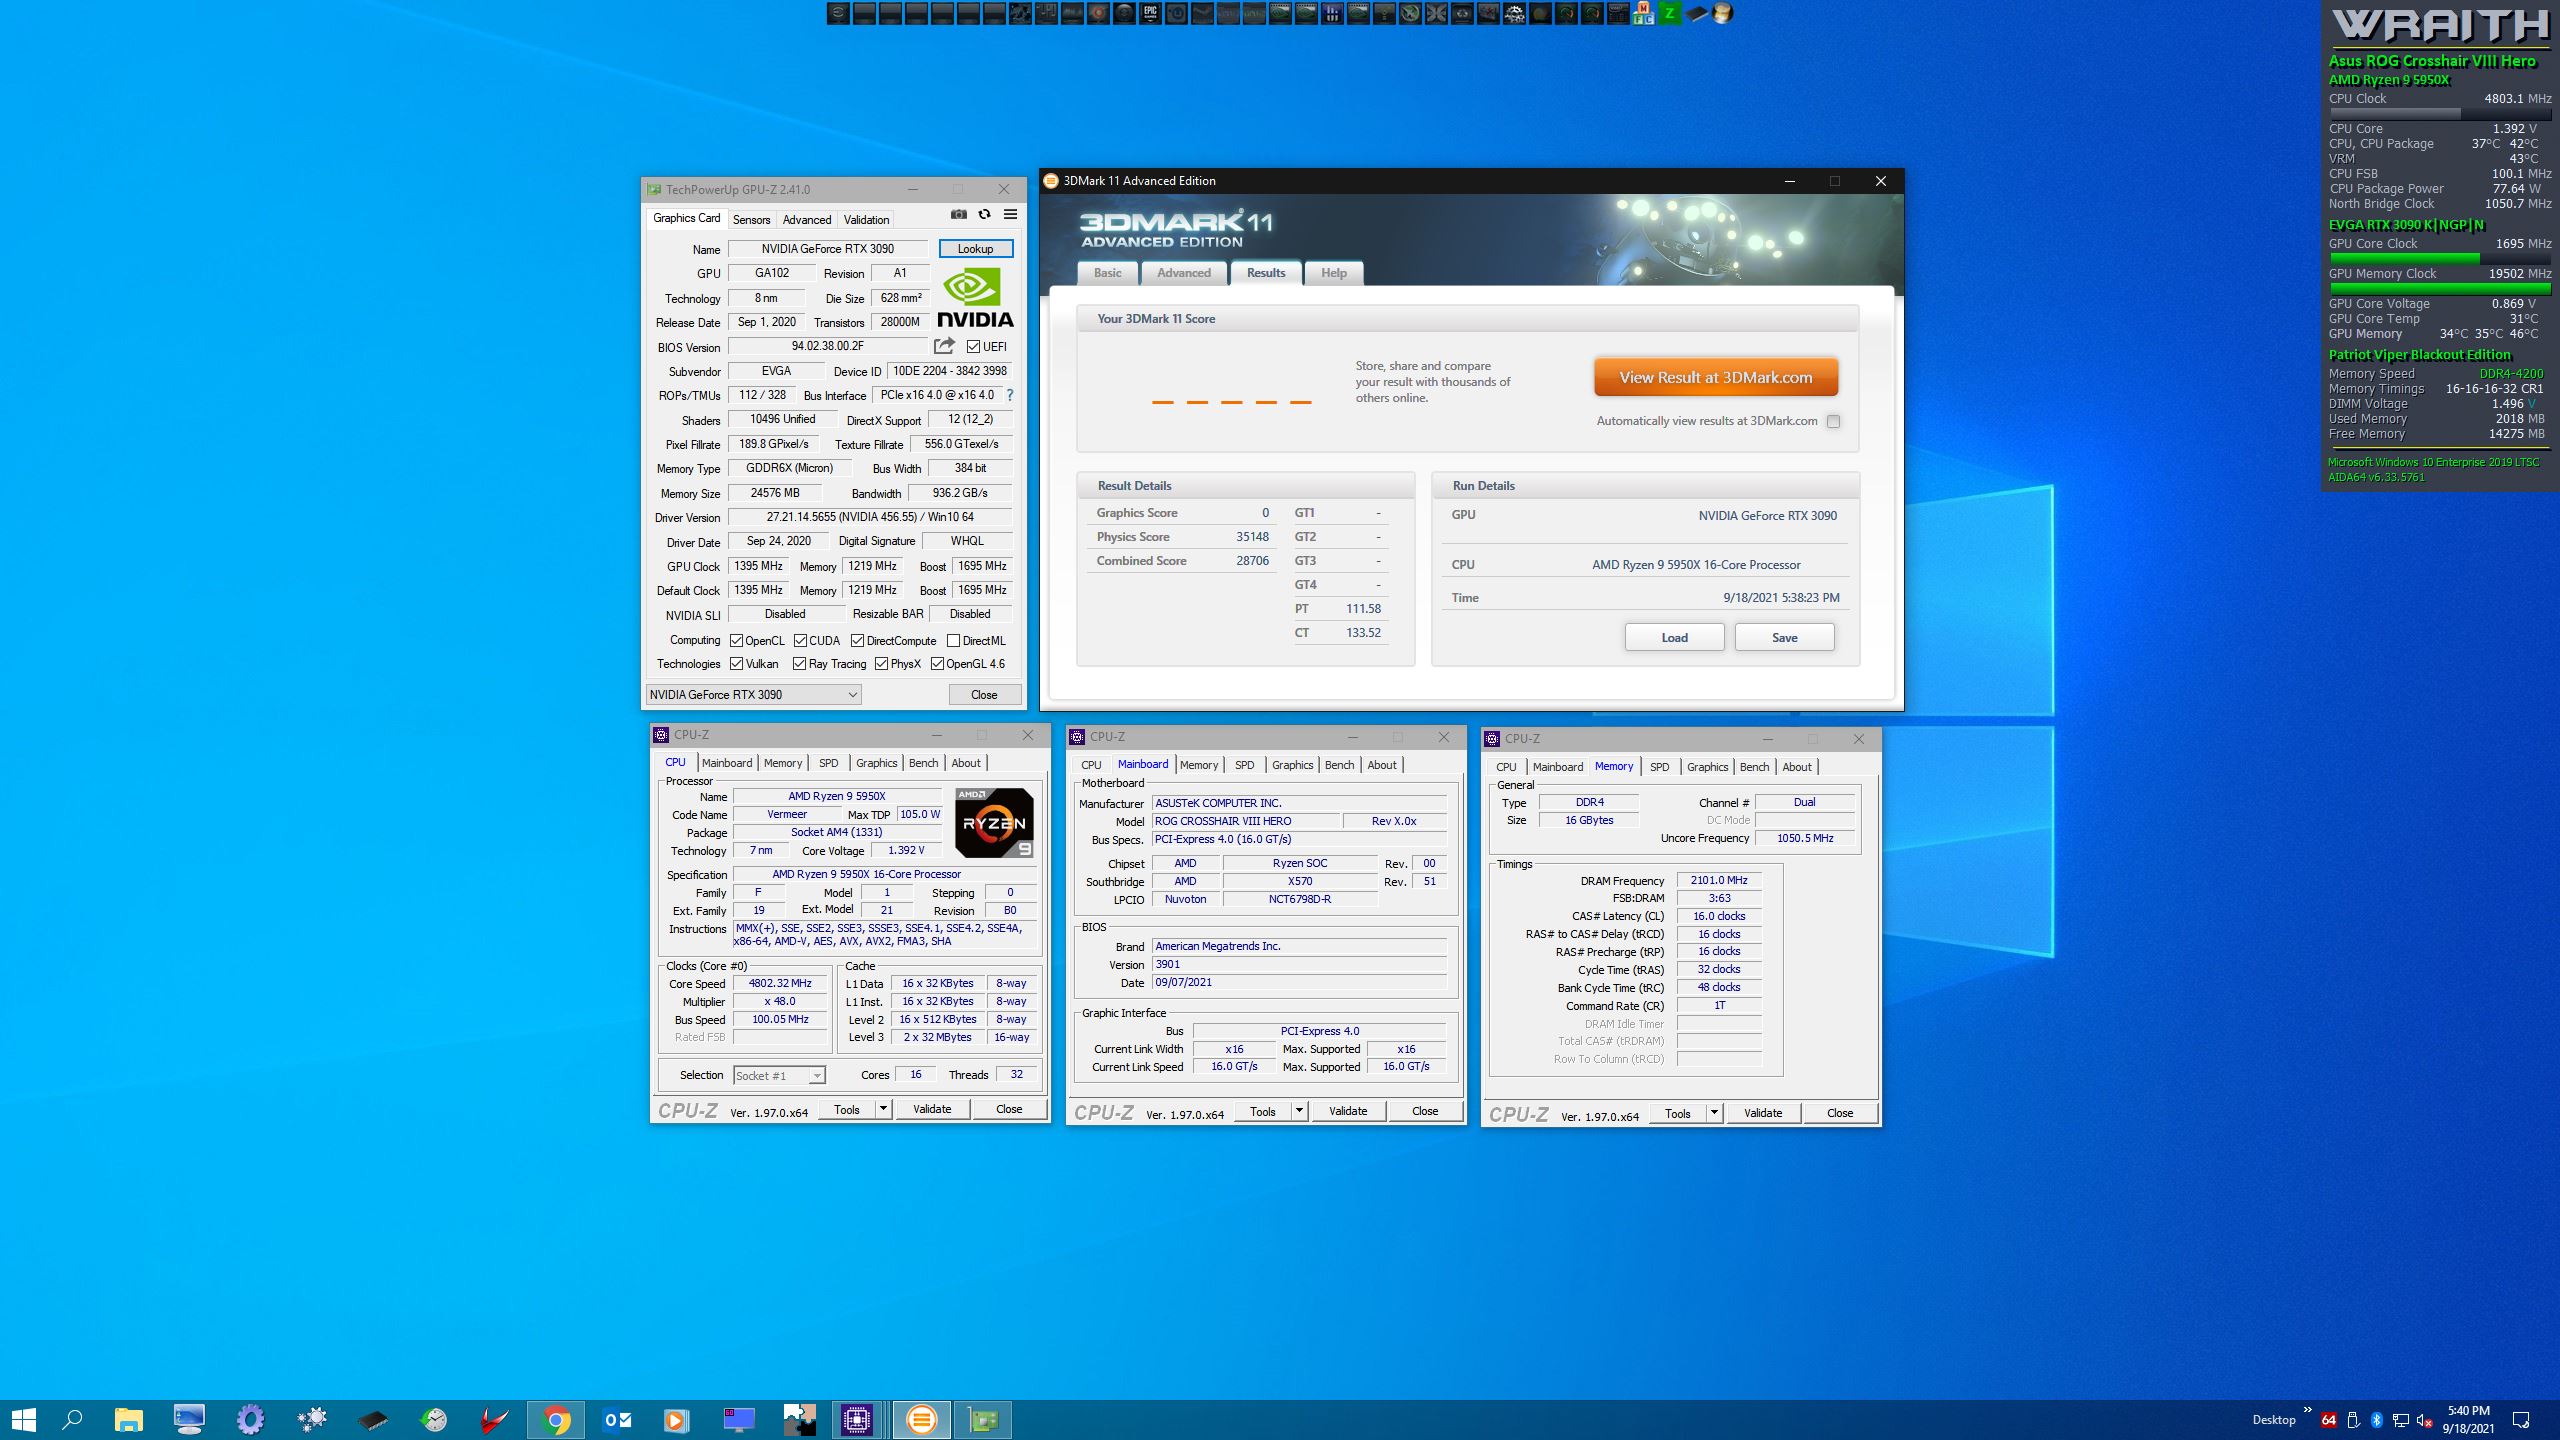The height and width of the screenshot is (1440, 2560).
Task: Open File Explorer from the taskbar
Action: (129, 1419)
